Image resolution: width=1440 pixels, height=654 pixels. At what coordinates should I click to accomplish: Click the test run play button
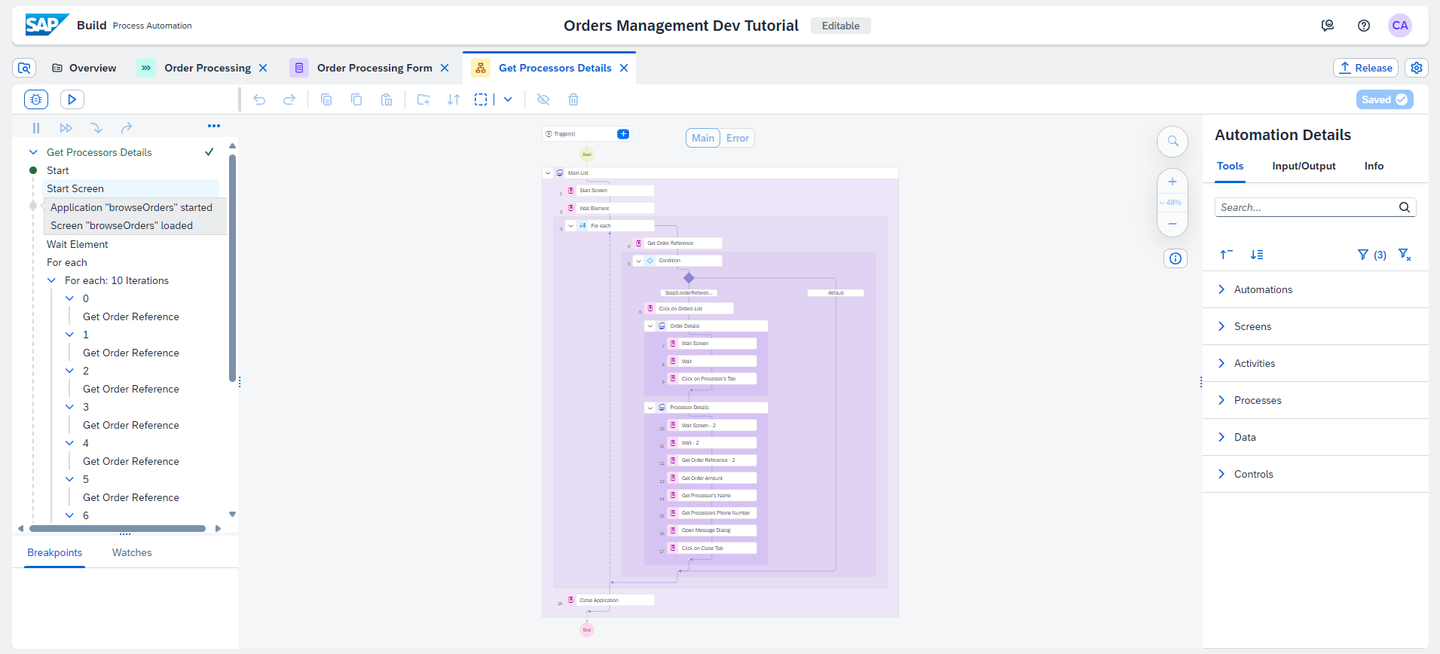coord(72,99)
